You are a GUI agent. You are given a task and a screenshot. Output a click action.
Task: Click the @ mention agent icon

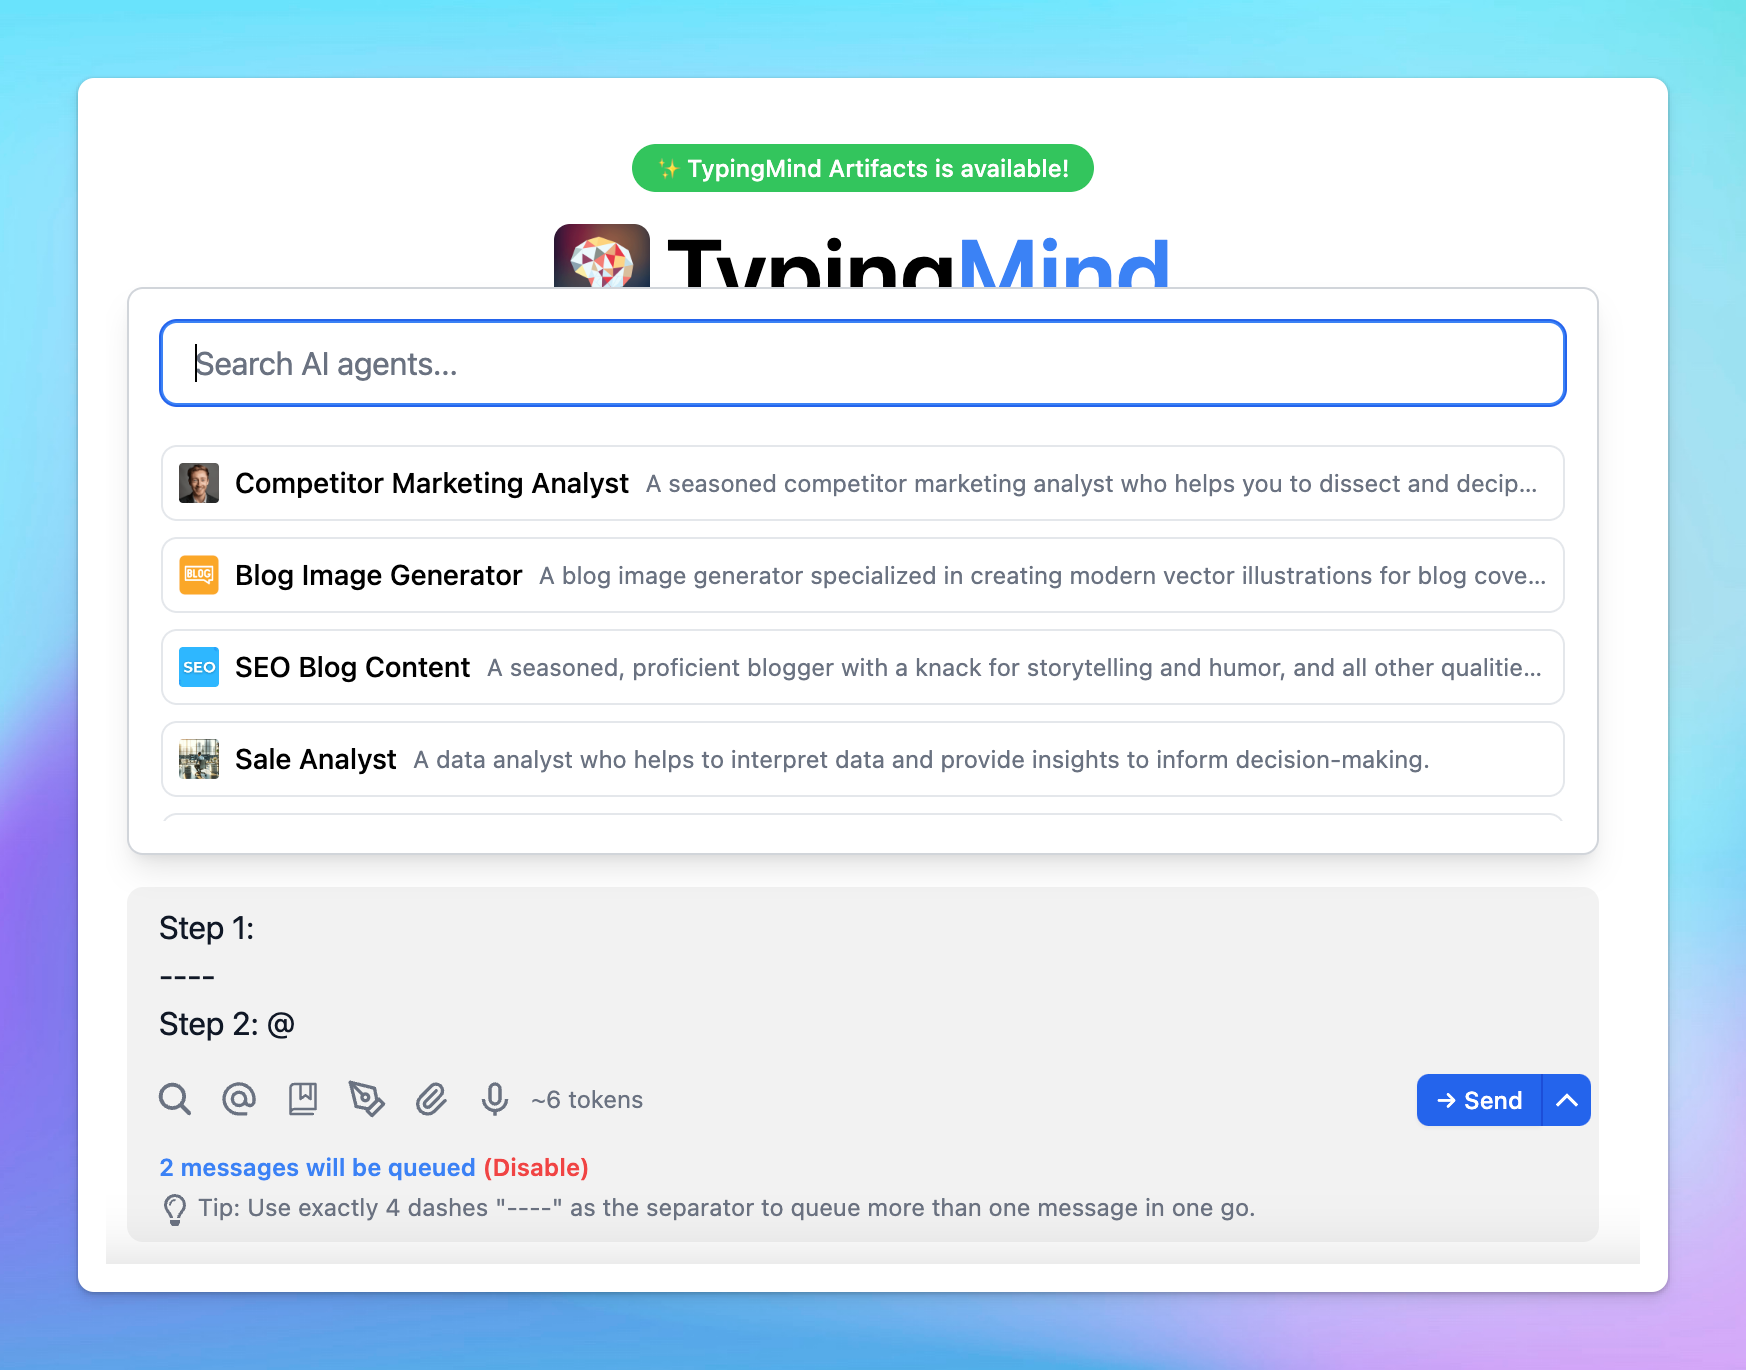pos(239,1099)
